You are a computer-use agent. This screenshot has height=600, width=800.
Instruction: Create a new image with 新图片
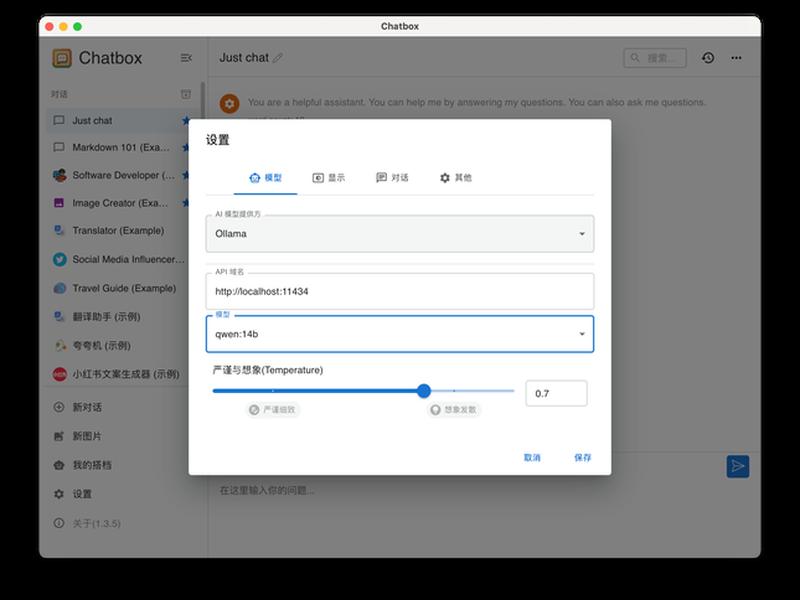click(118, 436)
